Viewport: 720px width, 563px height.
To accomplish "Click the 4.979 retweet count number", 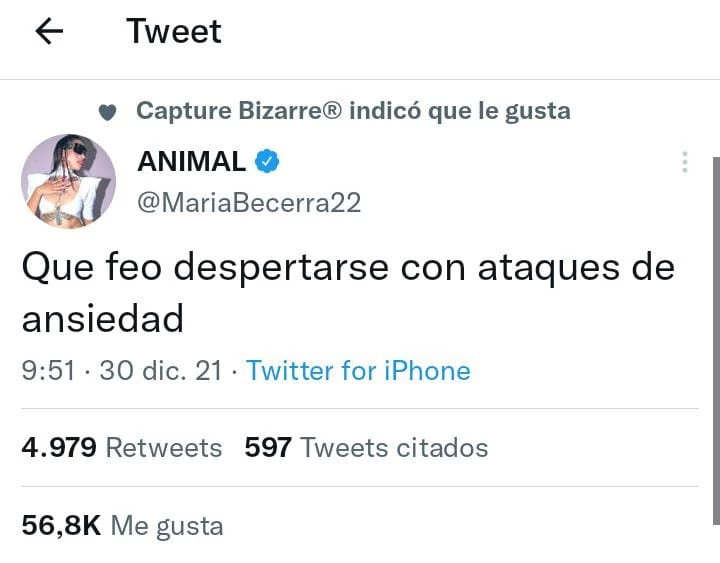I will (59, 447).
